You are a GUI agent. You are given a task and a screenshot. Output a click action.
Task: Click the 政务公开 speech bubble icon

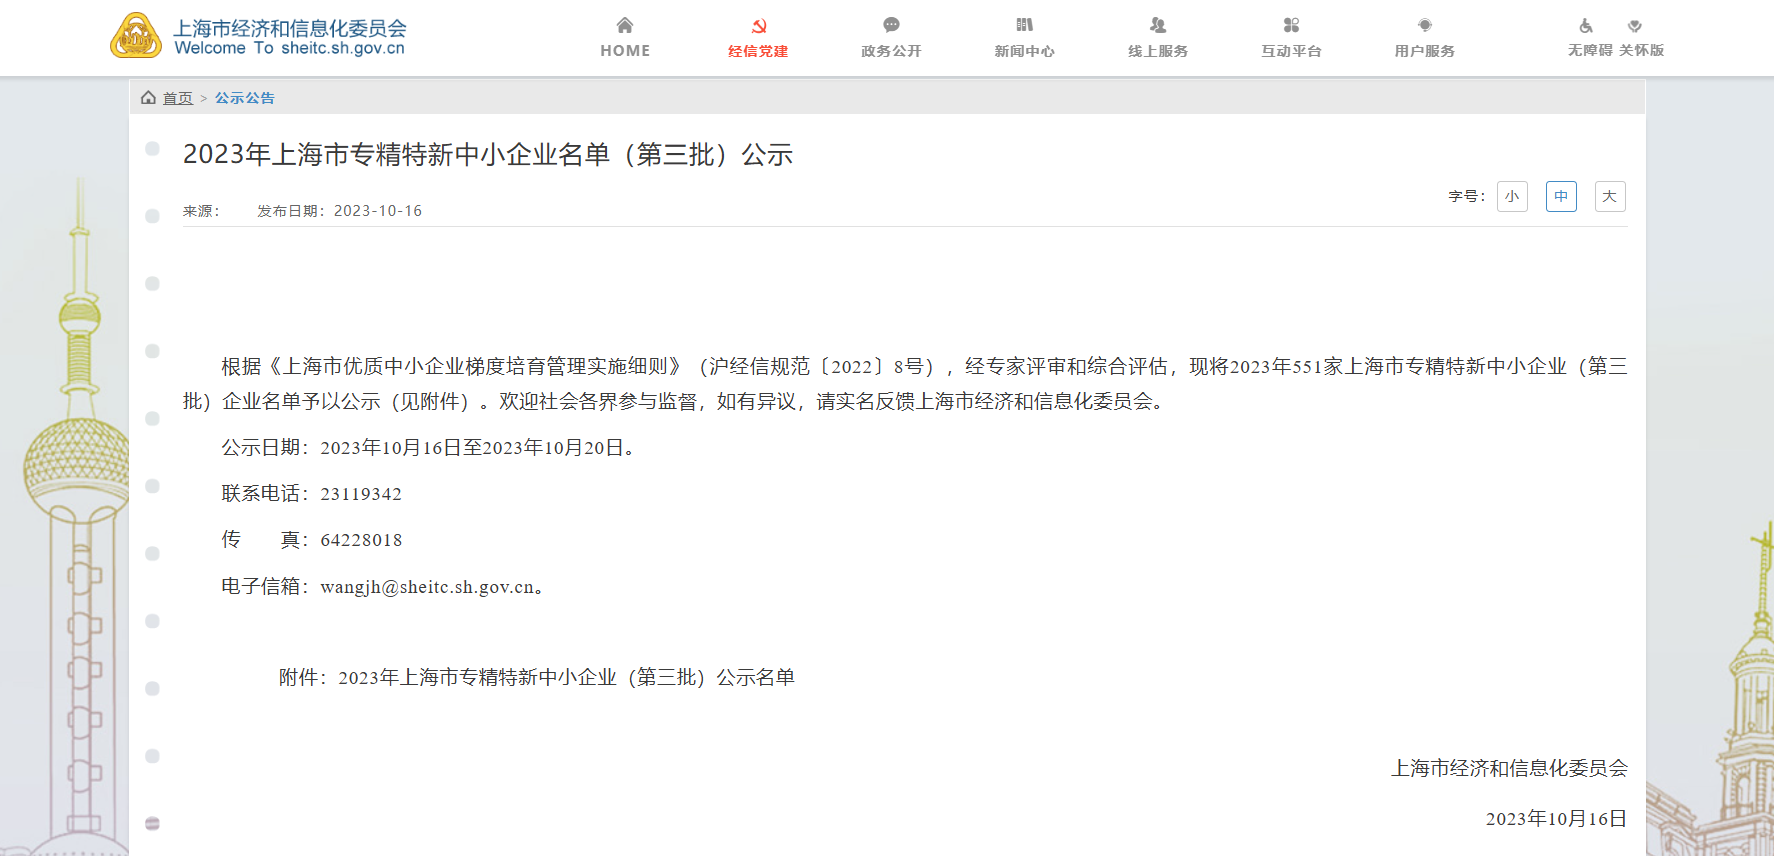[x=891, y=25]
